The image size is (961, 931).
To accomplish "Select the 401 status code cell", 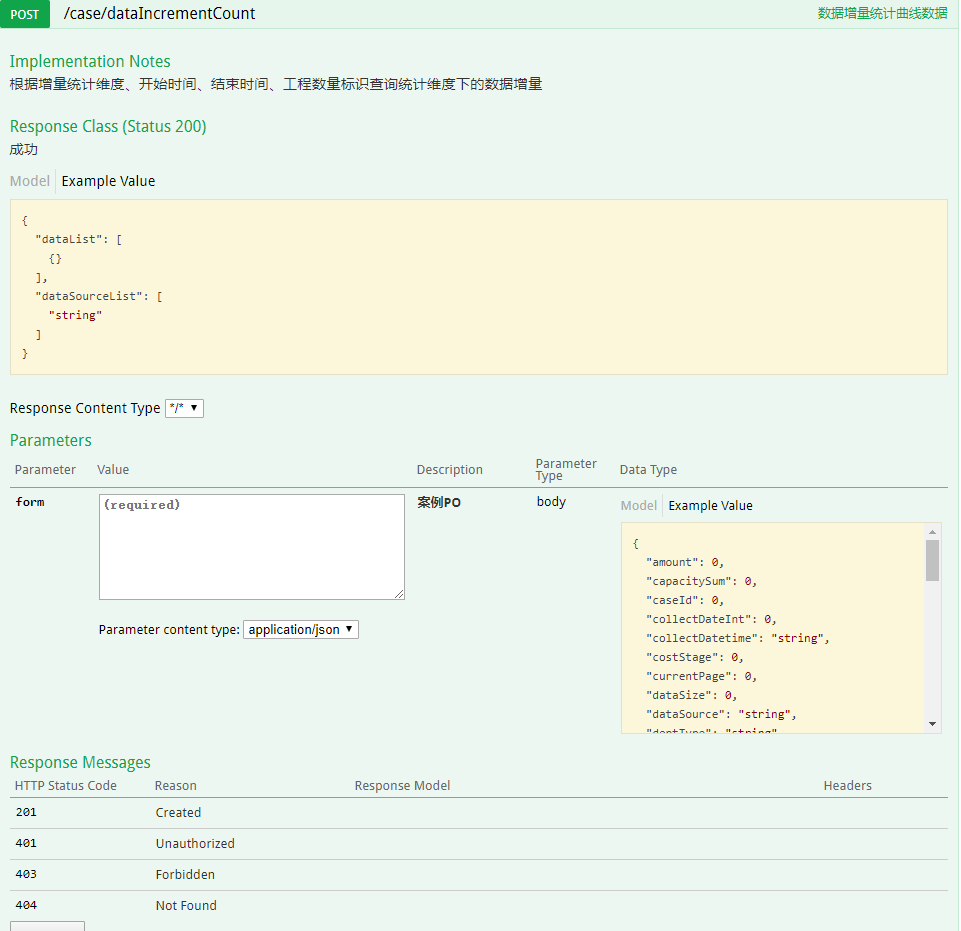I will click(26, 843).
